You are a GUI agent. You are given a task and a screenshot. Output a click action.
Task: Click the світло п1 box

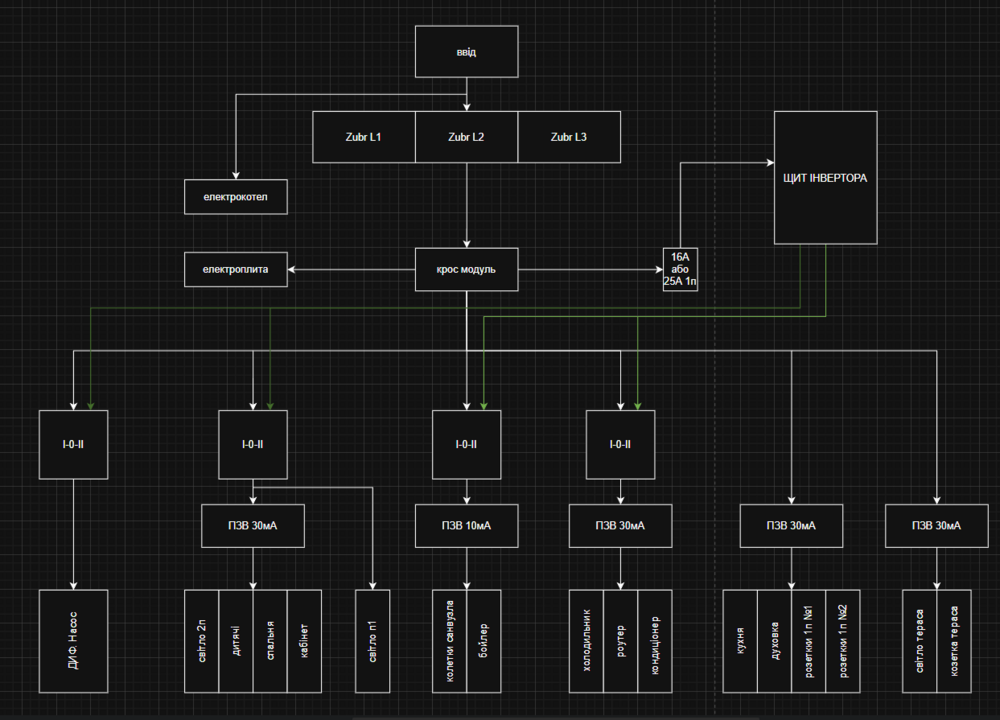click(372, 641)
